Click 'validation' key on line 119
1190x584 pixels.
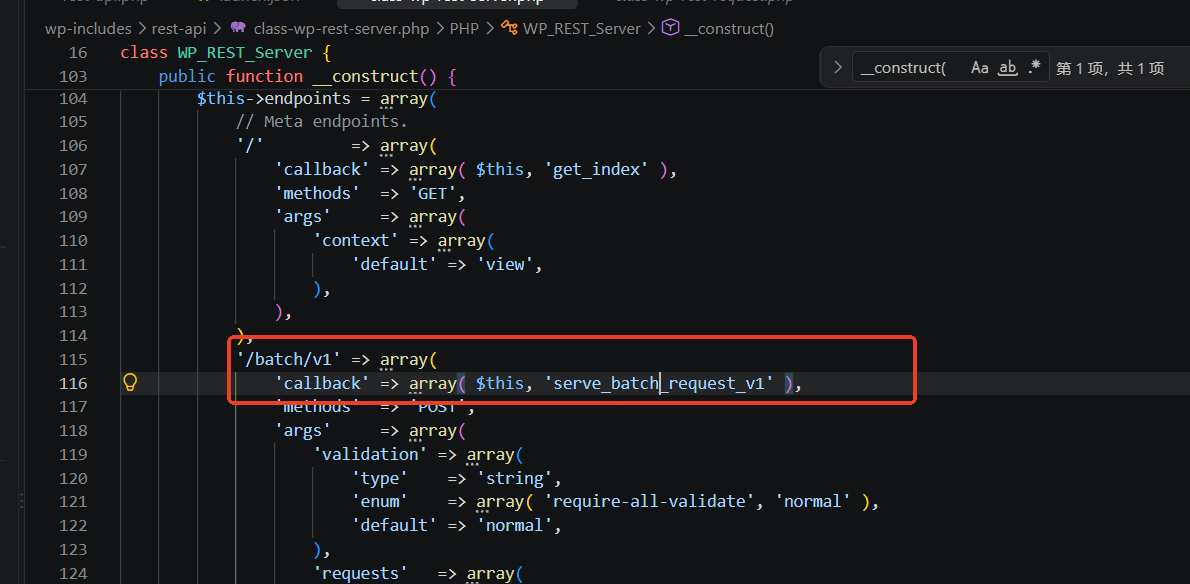coord(370,454)
